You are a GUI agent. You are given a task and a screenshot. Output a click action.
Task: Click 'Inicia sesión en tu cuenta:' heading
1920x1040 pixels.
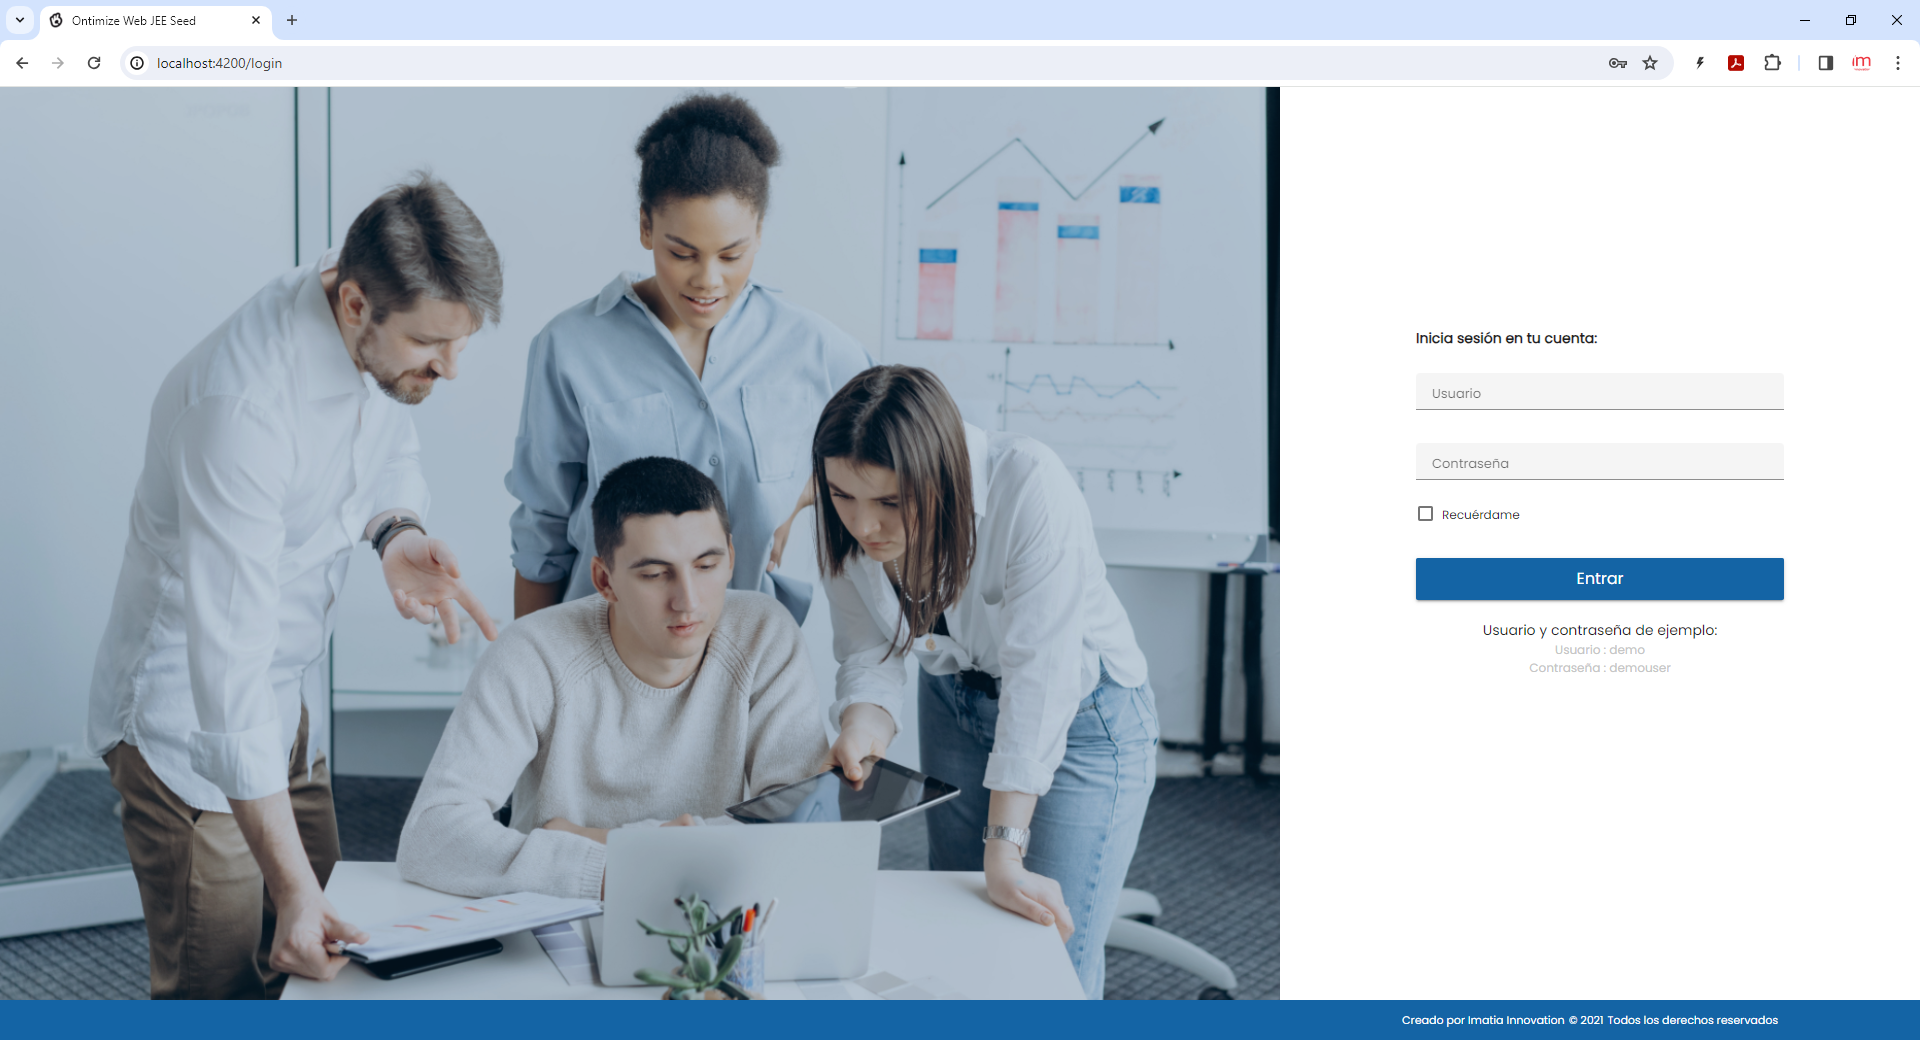pos(1506,338)
